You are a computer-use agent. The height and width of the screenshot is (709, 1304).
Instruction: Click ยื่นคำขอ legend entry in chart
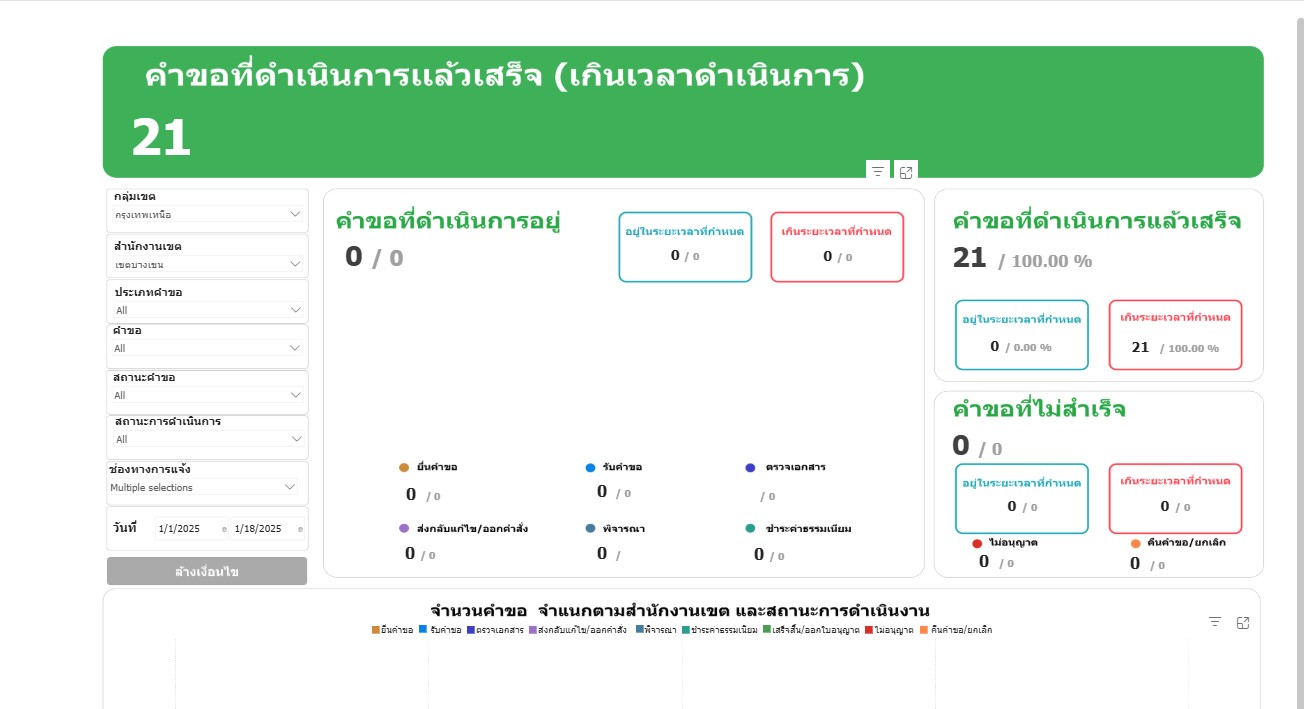392,630
